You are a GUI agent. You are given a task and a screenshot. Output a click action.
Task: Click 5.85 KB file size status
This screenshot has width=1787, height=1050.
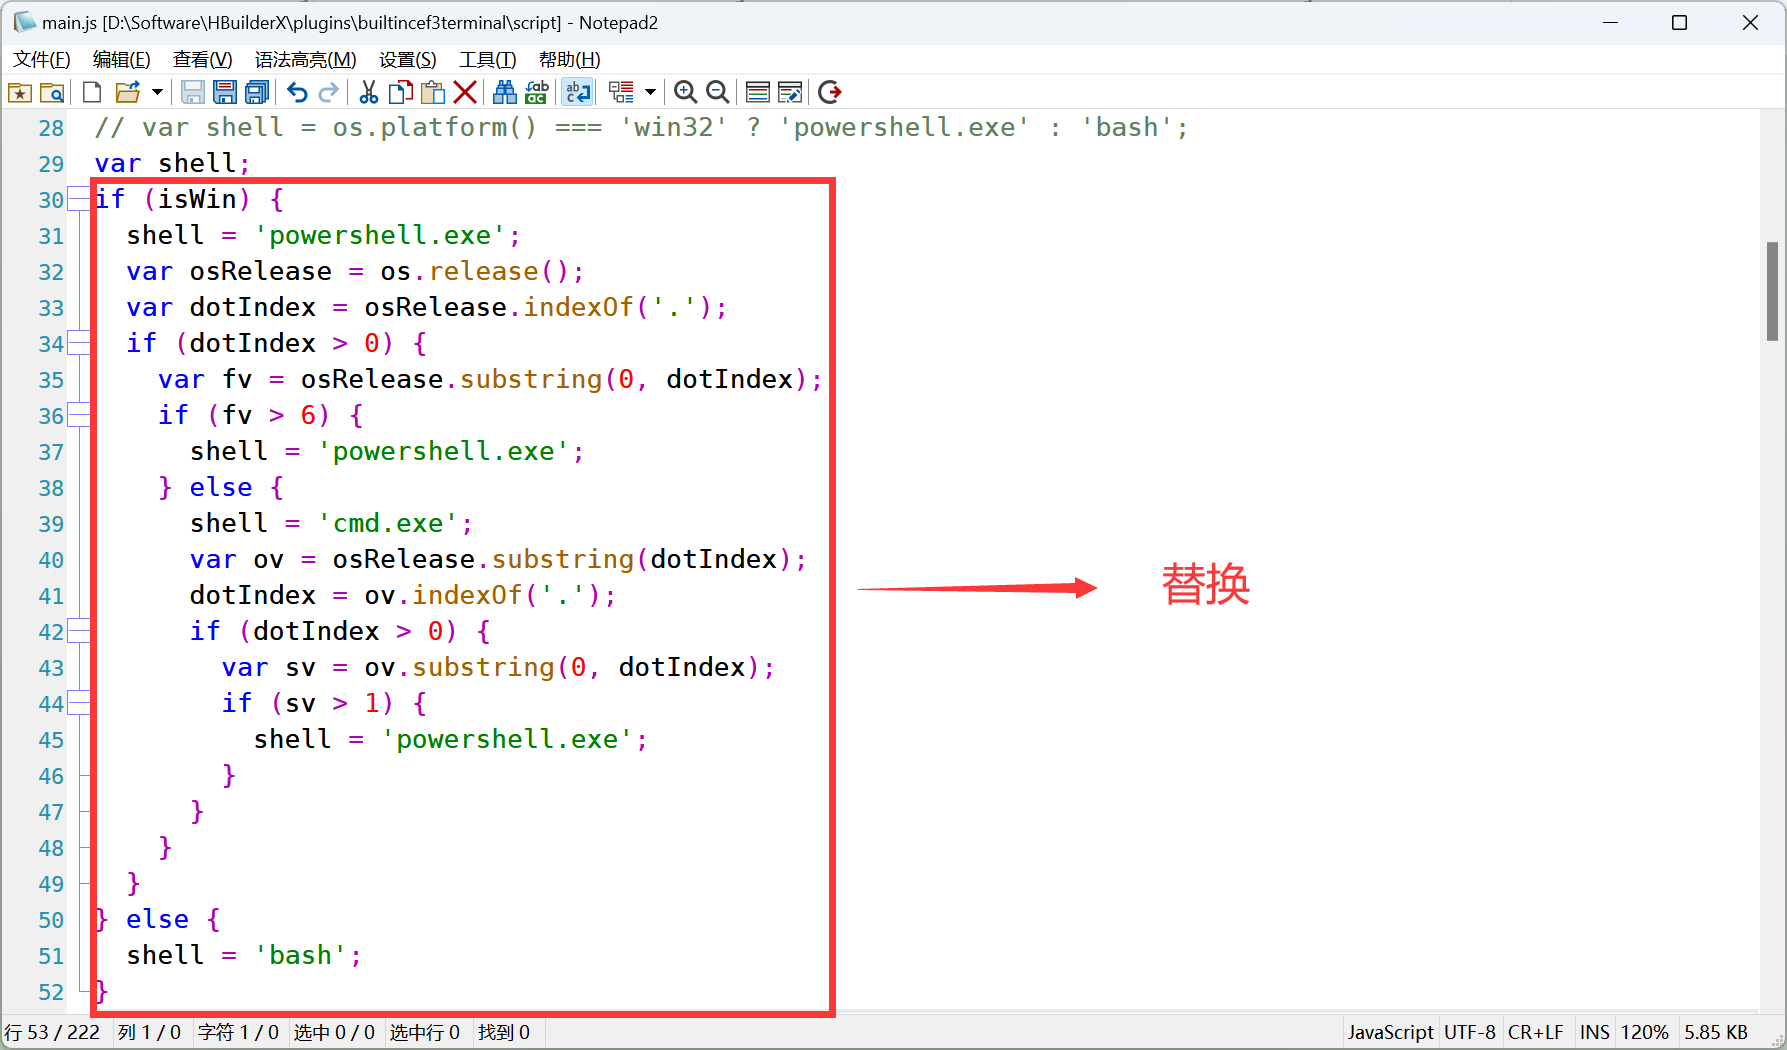coord(1716,1032)
